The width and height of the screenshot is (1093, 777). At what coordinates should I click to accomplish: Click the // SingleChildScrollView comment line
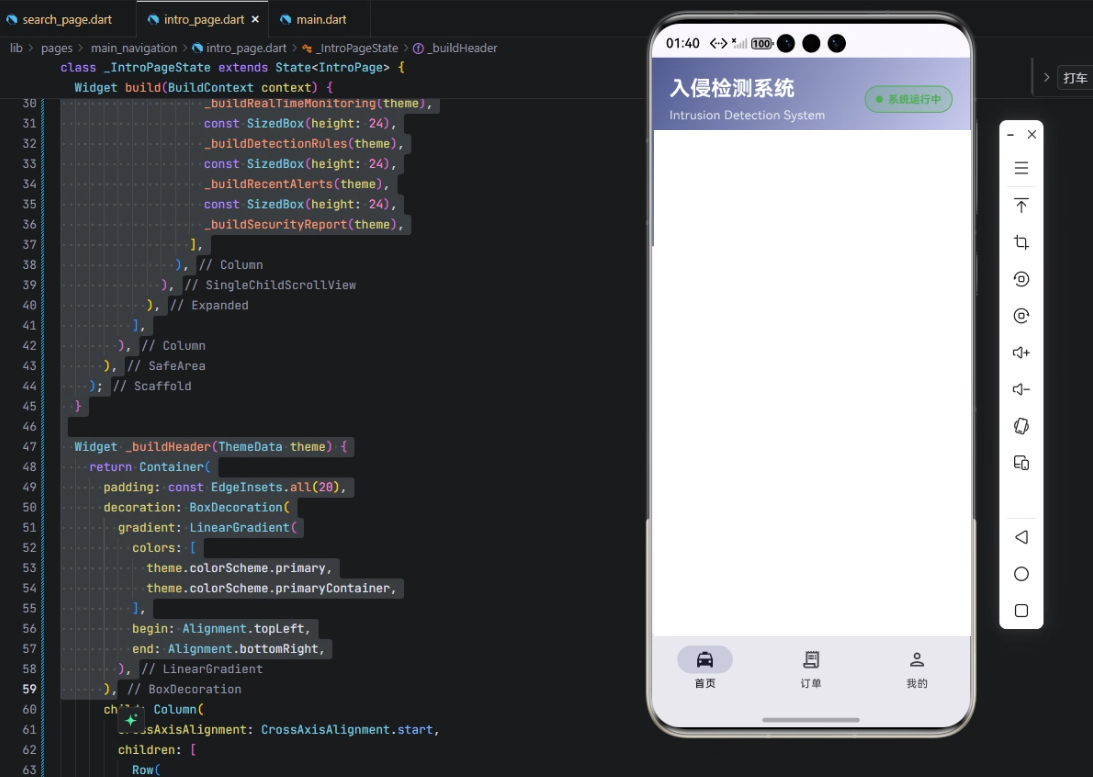[270, 285]
